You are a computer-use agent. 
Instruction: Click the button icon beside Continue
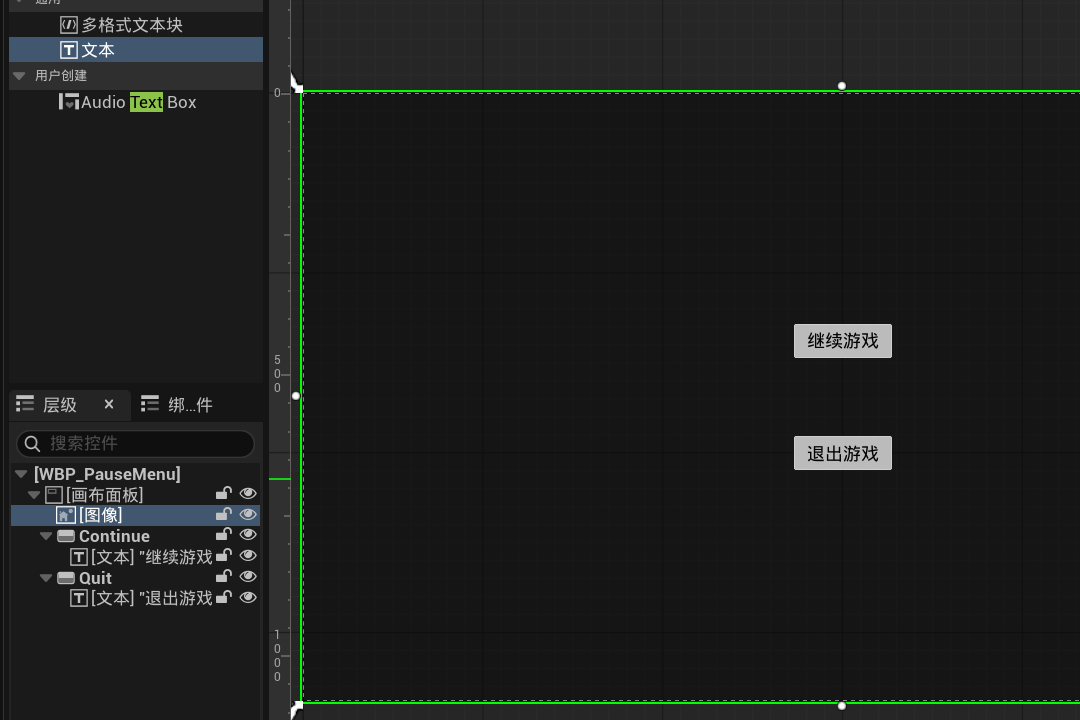66,535
